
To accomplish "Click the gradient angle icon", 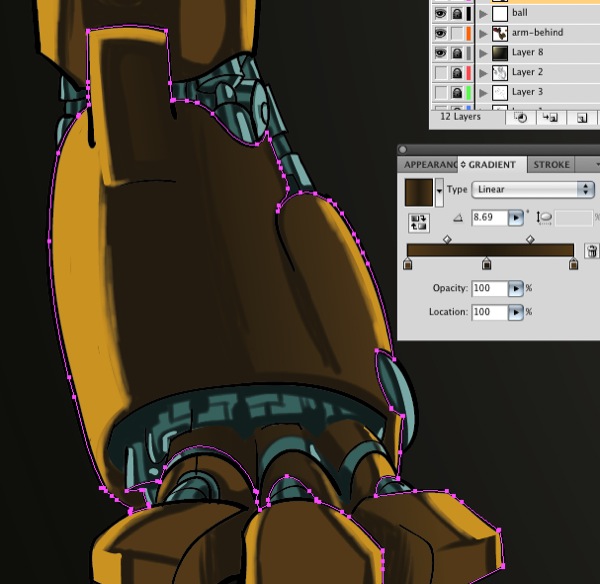I will [458, 219].
